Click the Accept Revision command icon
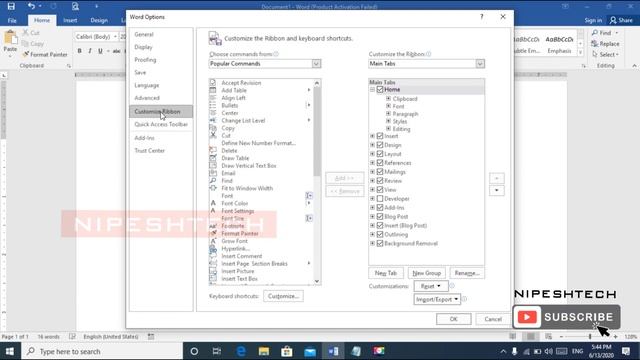The height and width of the screenshot is (360, 640). 213,82
